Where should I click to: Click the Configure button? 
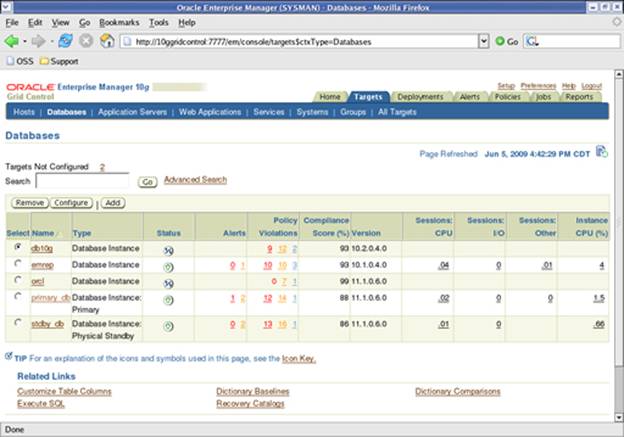[71, 203]
